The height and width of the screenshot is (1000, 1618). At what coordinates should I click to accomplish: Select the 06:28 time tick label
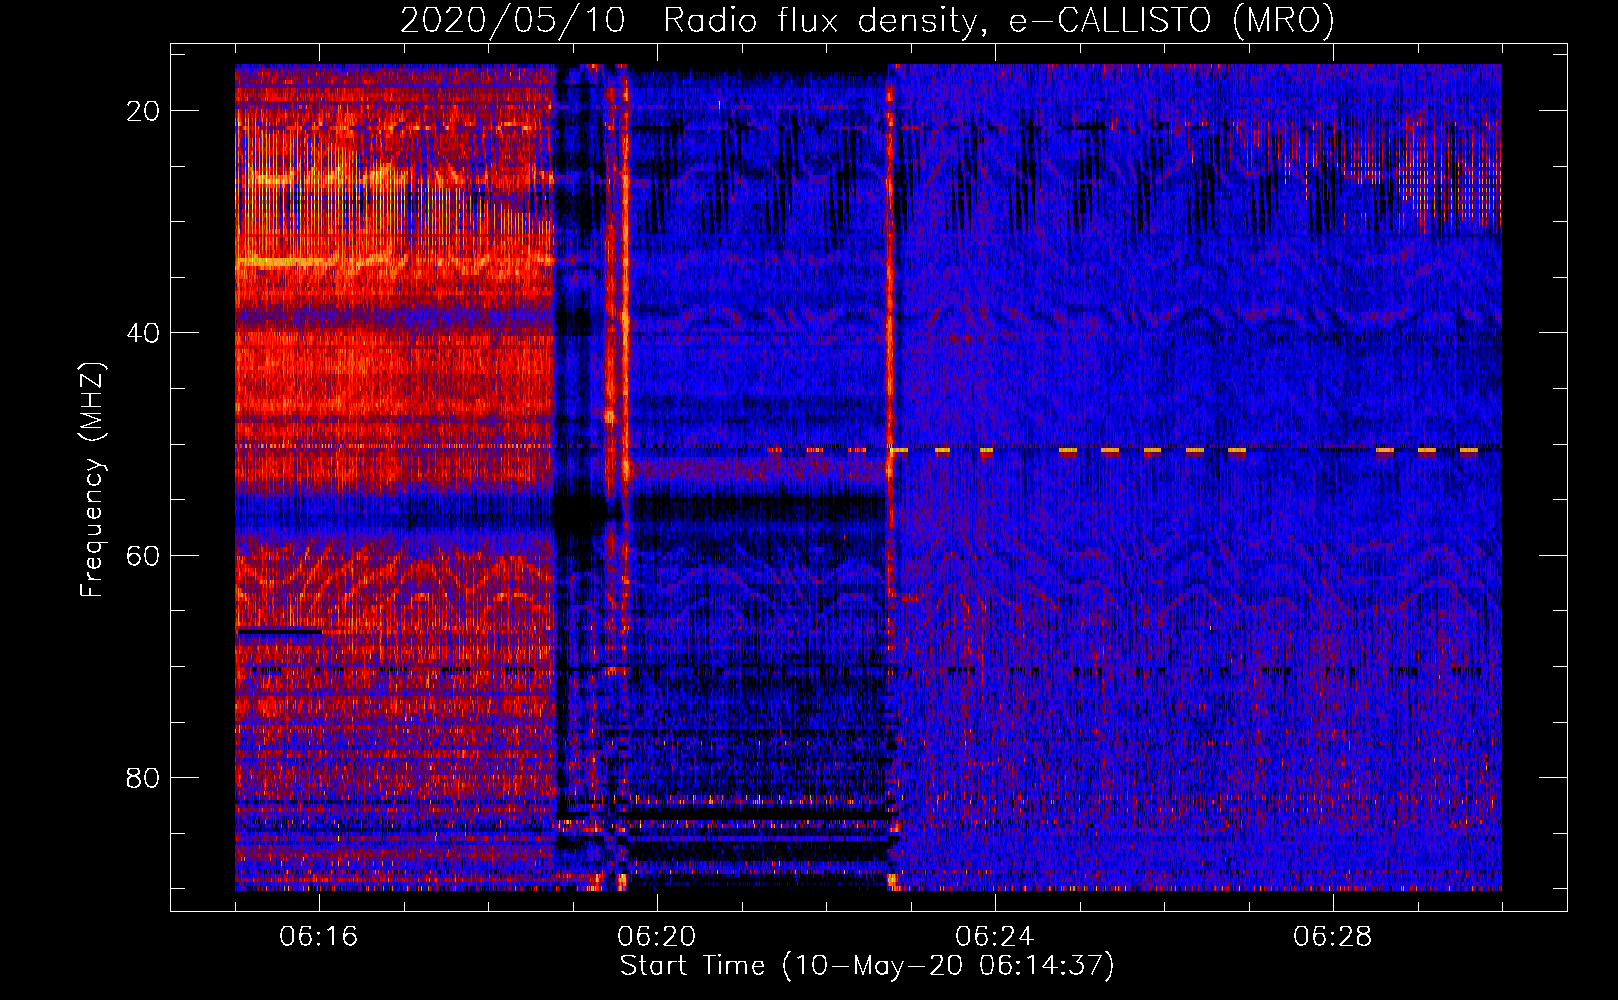pyautogui.click(x=1333, y=937)
